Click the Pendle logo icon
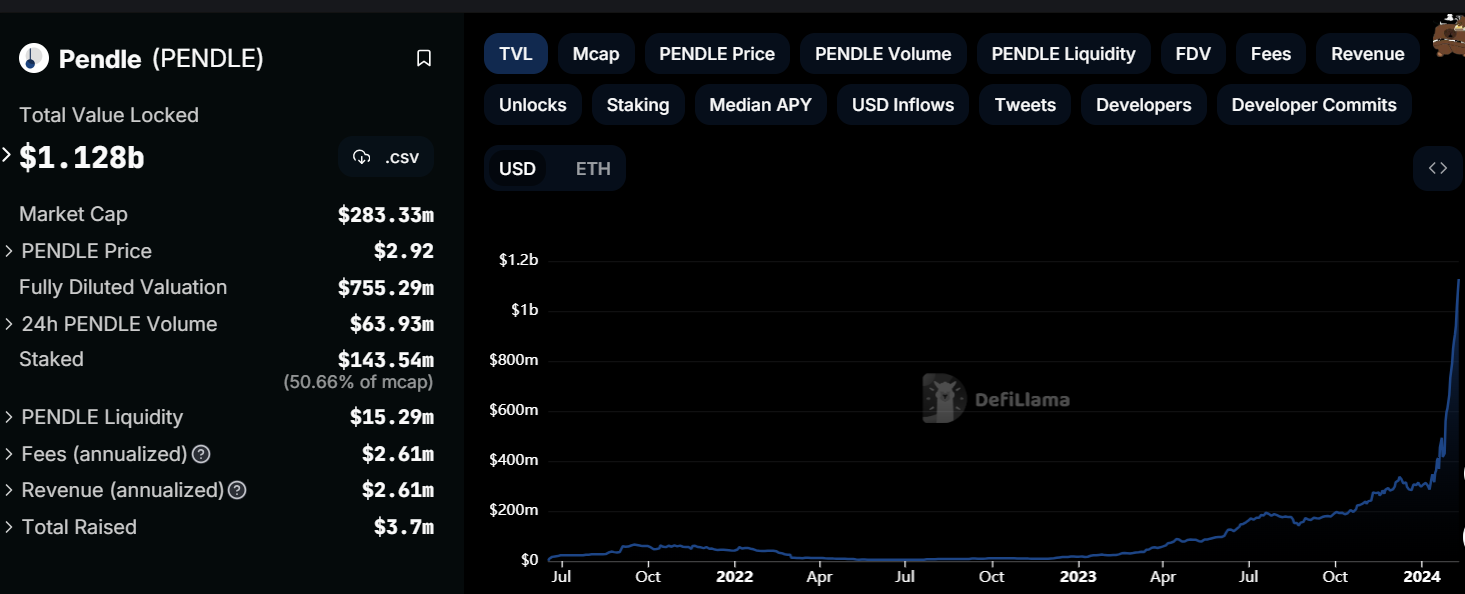The width and height of the screenshot is (1465, 594). [x=34, y=59]
